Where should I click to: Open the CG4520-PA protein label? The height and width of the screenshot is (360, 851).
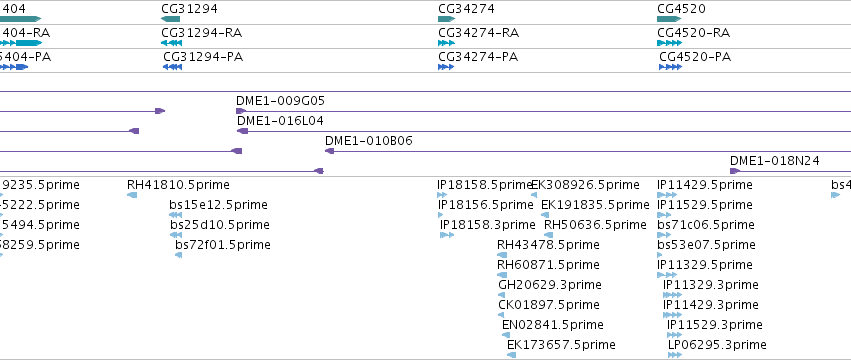[695, 56]
